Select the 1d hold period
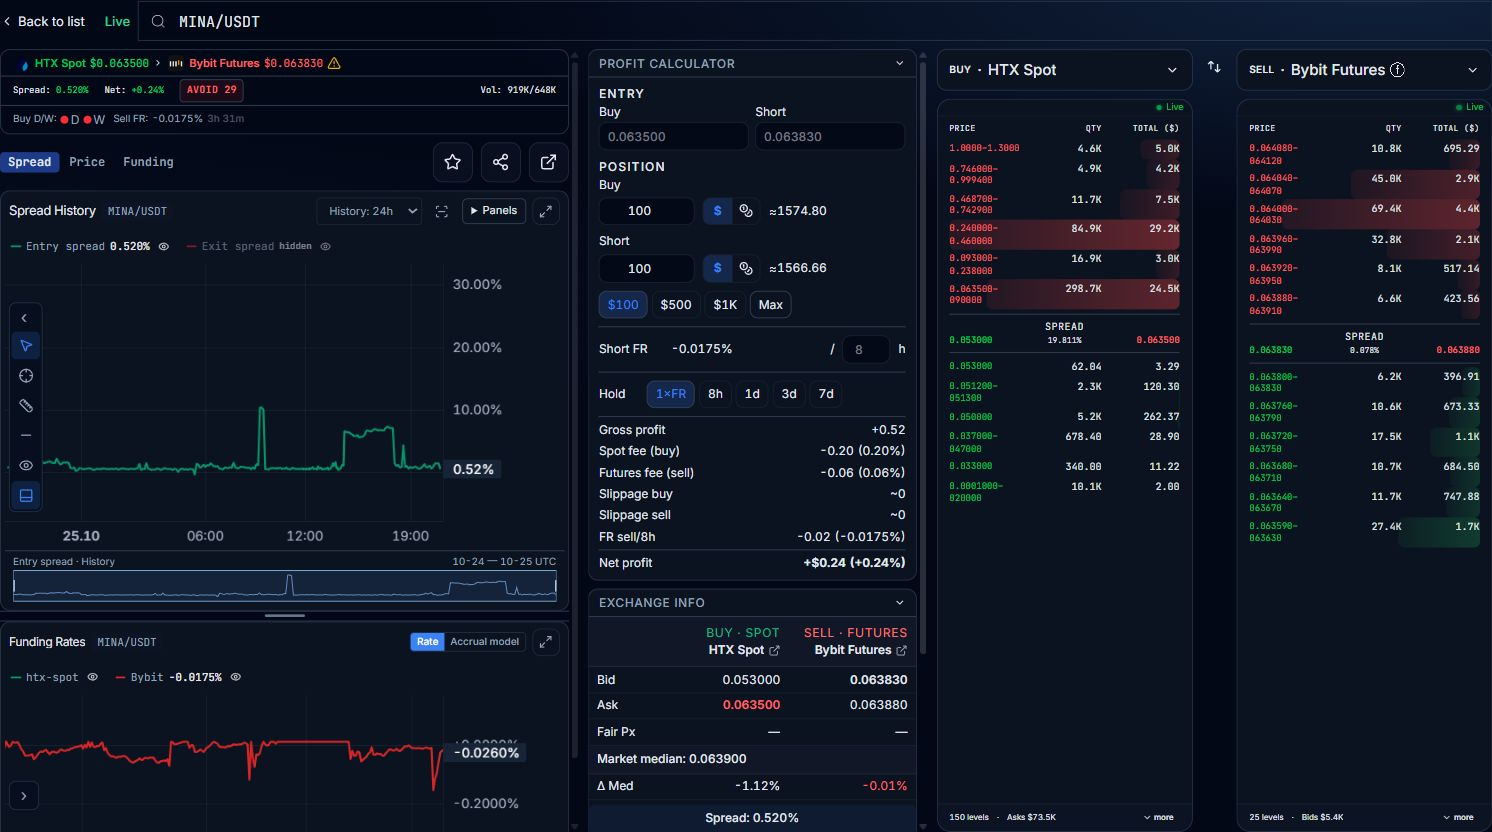 click(x=752, y=394)
